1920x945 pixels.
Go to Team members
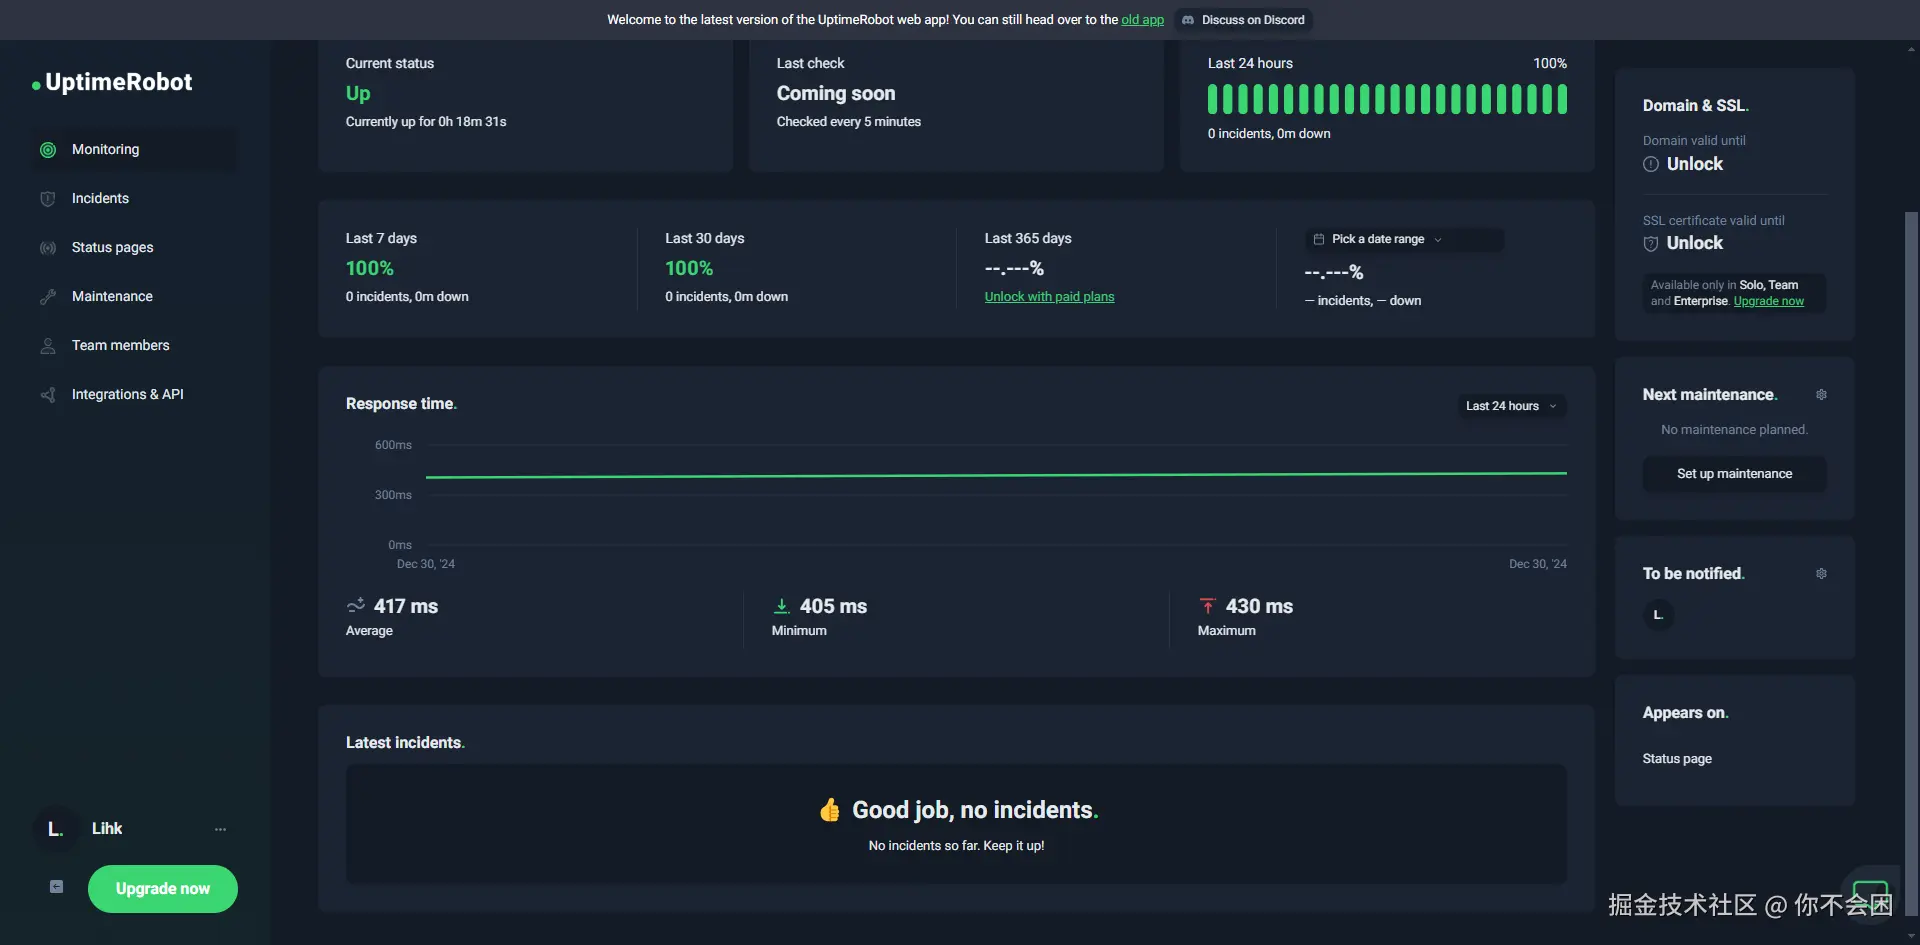[135, 346]
